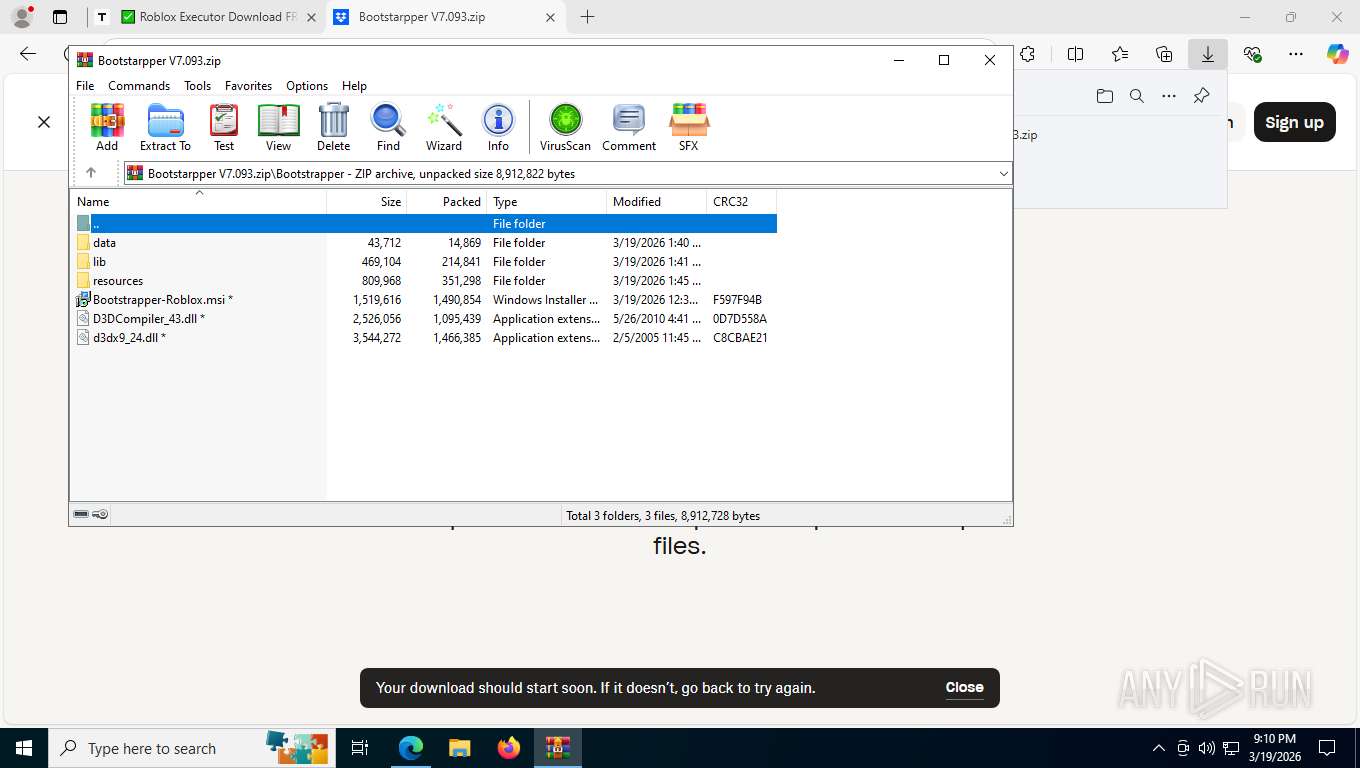
Task: Open Windows Start menu
Action: 24,748
